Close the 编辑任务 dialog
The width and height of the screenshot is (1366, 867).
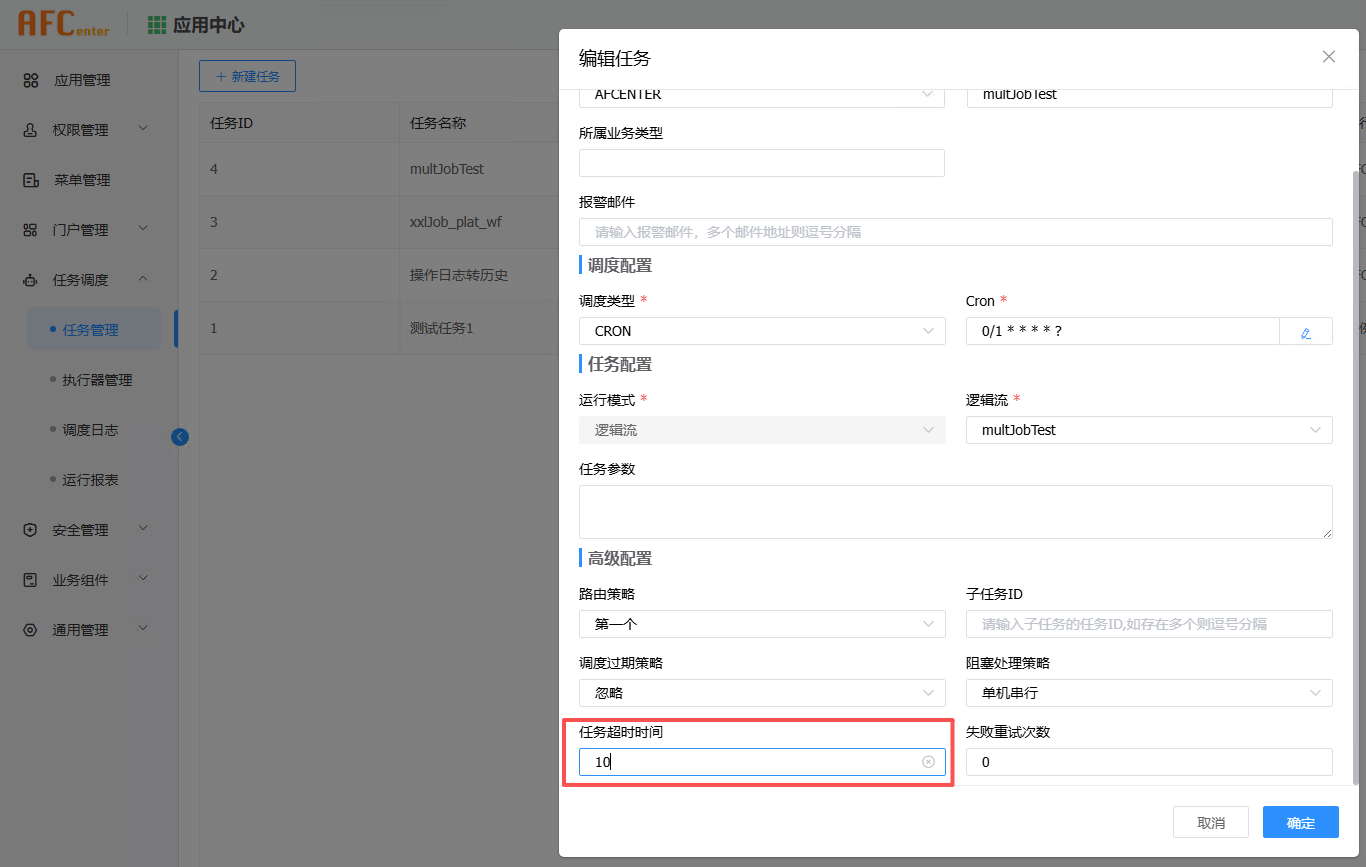[1328, 57]
